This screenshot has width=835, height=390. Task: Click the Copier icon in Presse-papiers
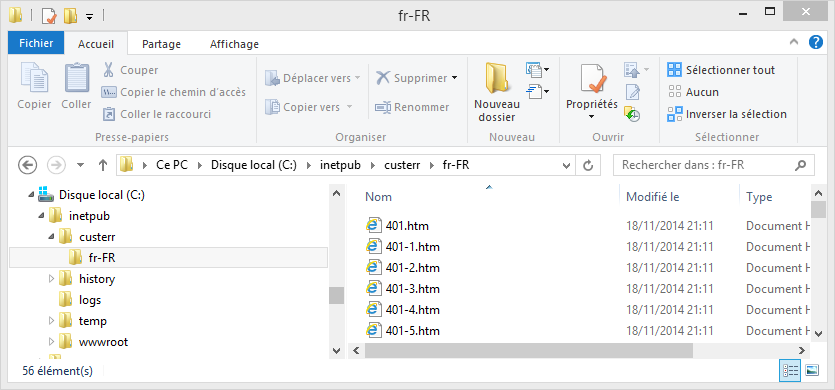tap(34, 78)
